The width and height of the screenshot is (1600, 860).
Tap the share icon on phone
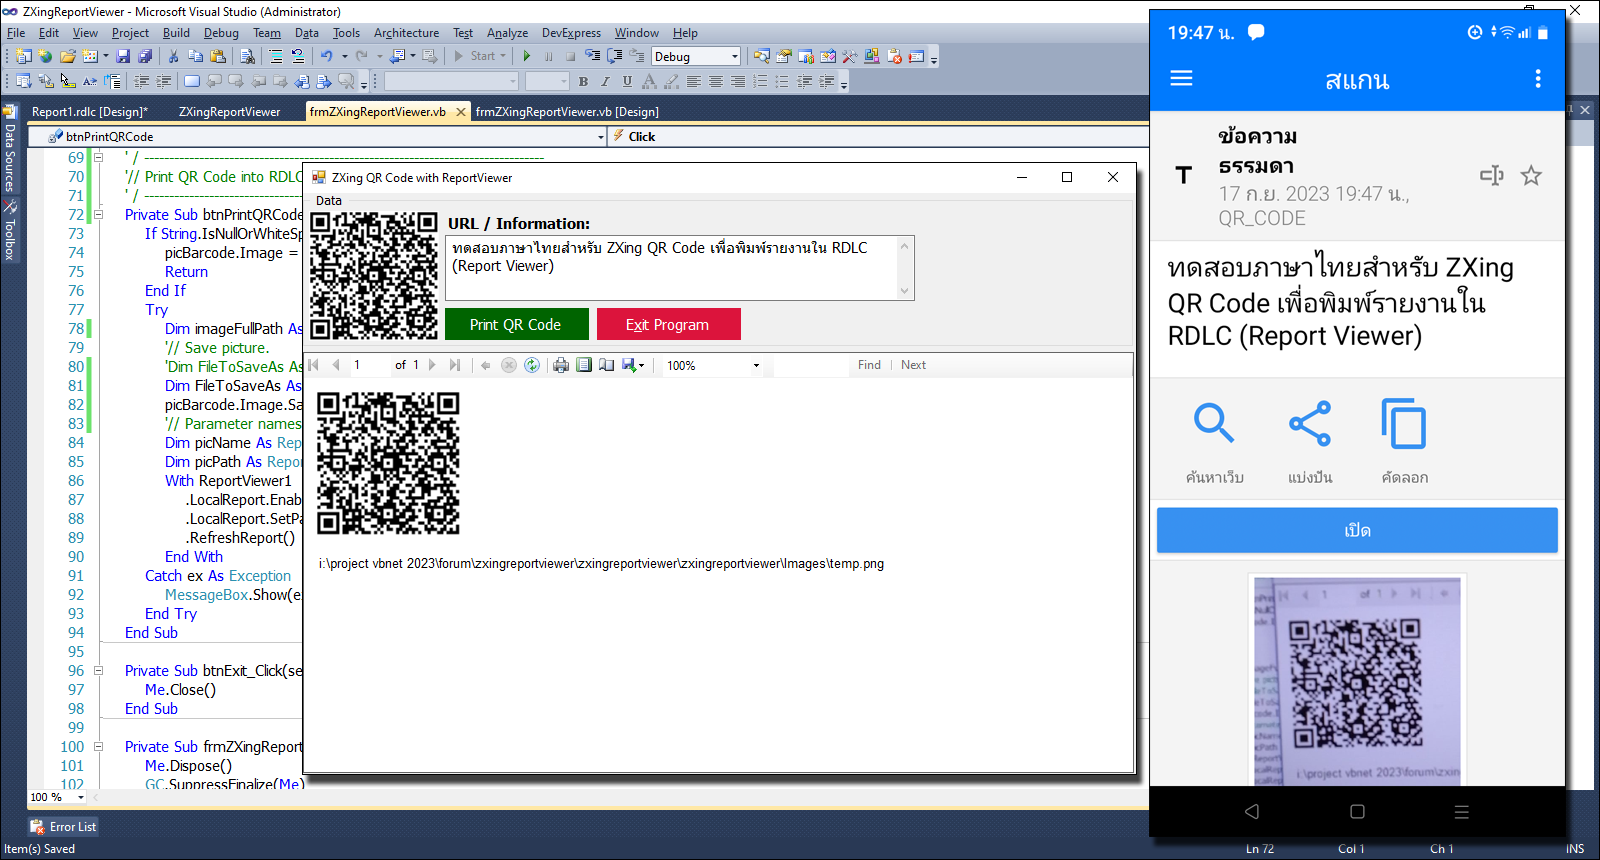(x=1310, y=423)
